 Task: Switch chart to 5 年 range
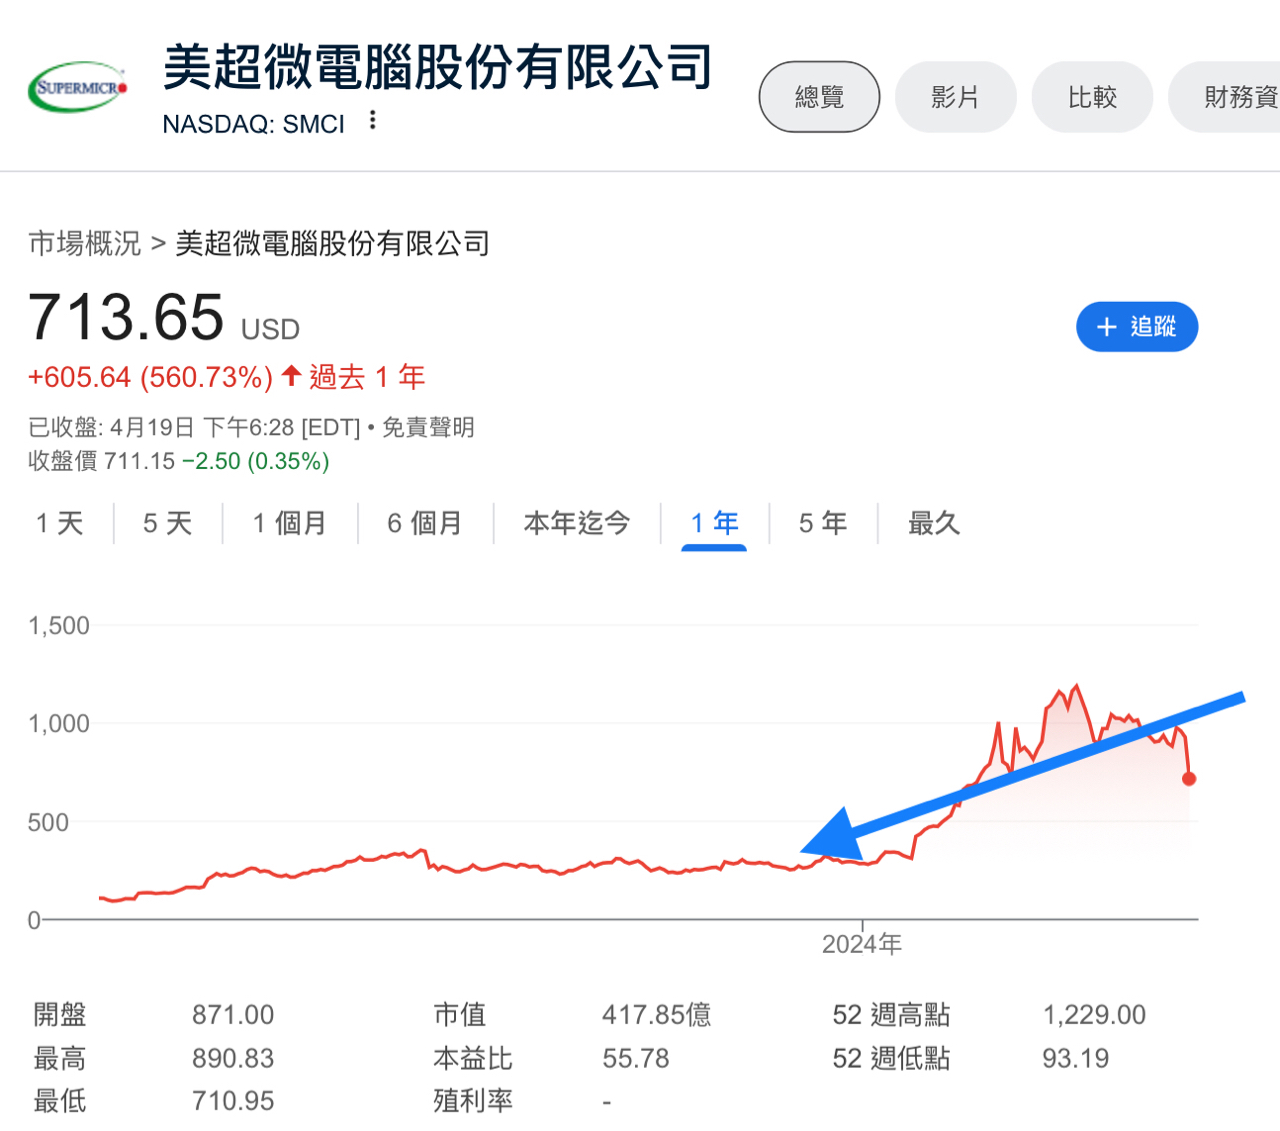click(822, 523)
